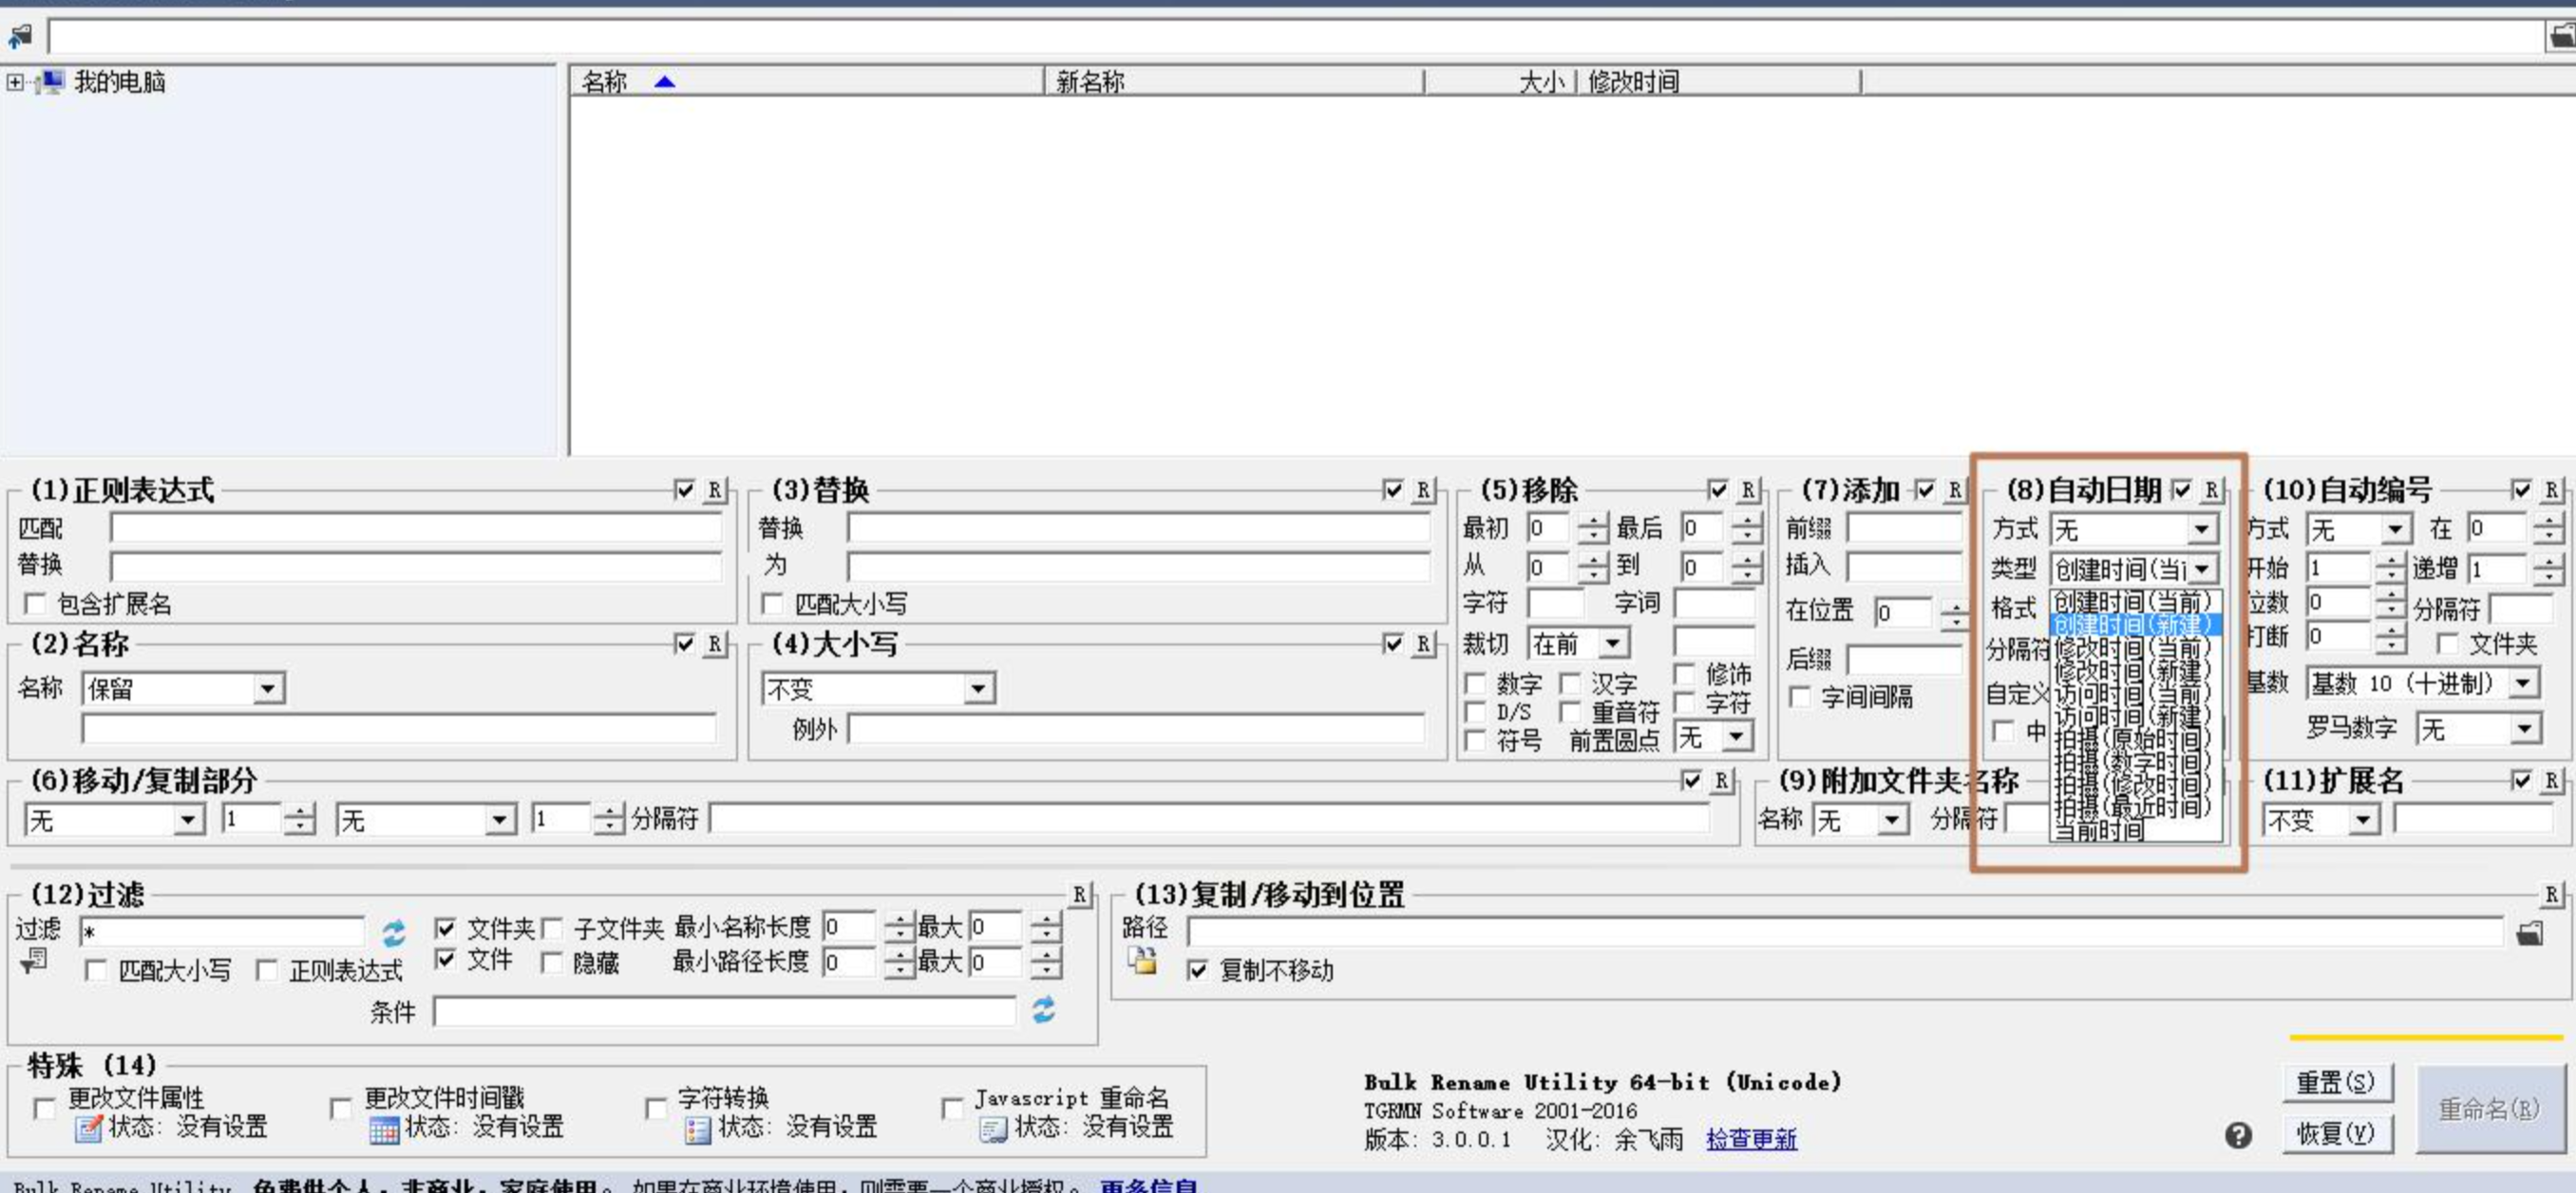Image resolution: width=2576 pixels, height=1193 pixels.
Task: Choose 当前时间 from the dropdown list
Action: pyautogui.click(x=2098, y=829)
